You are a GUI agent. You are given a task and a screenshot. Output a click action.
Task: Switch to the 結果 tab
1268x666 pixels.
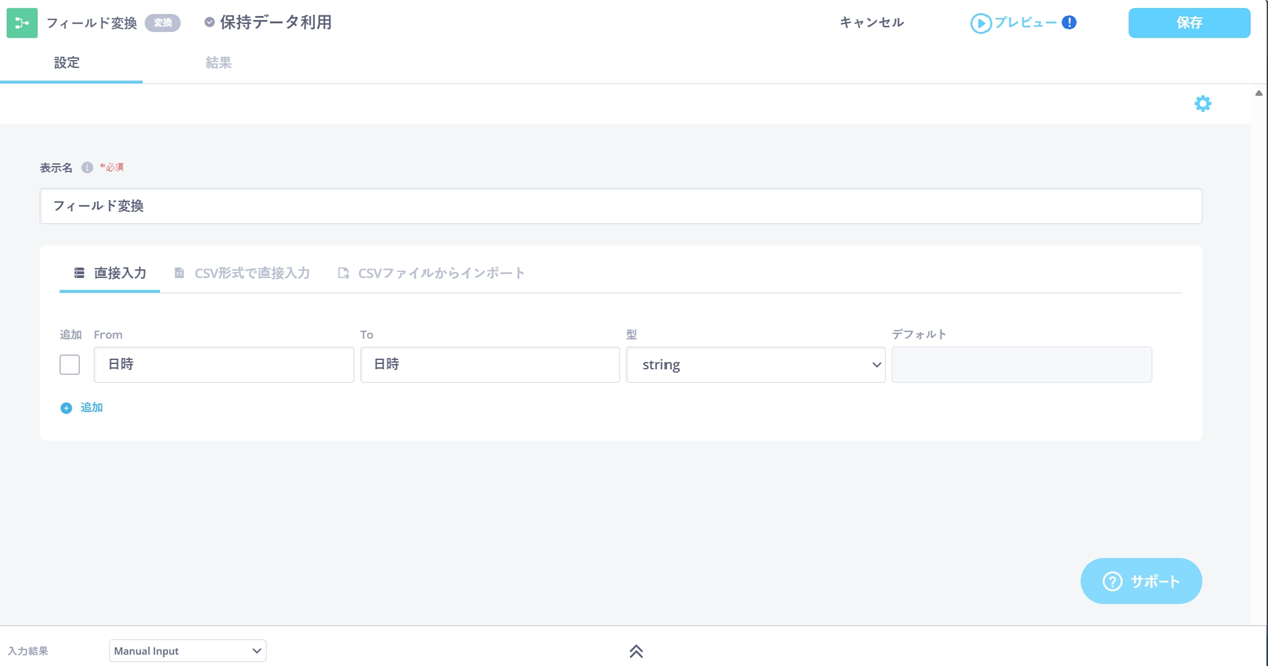click(x=218, y=63)
